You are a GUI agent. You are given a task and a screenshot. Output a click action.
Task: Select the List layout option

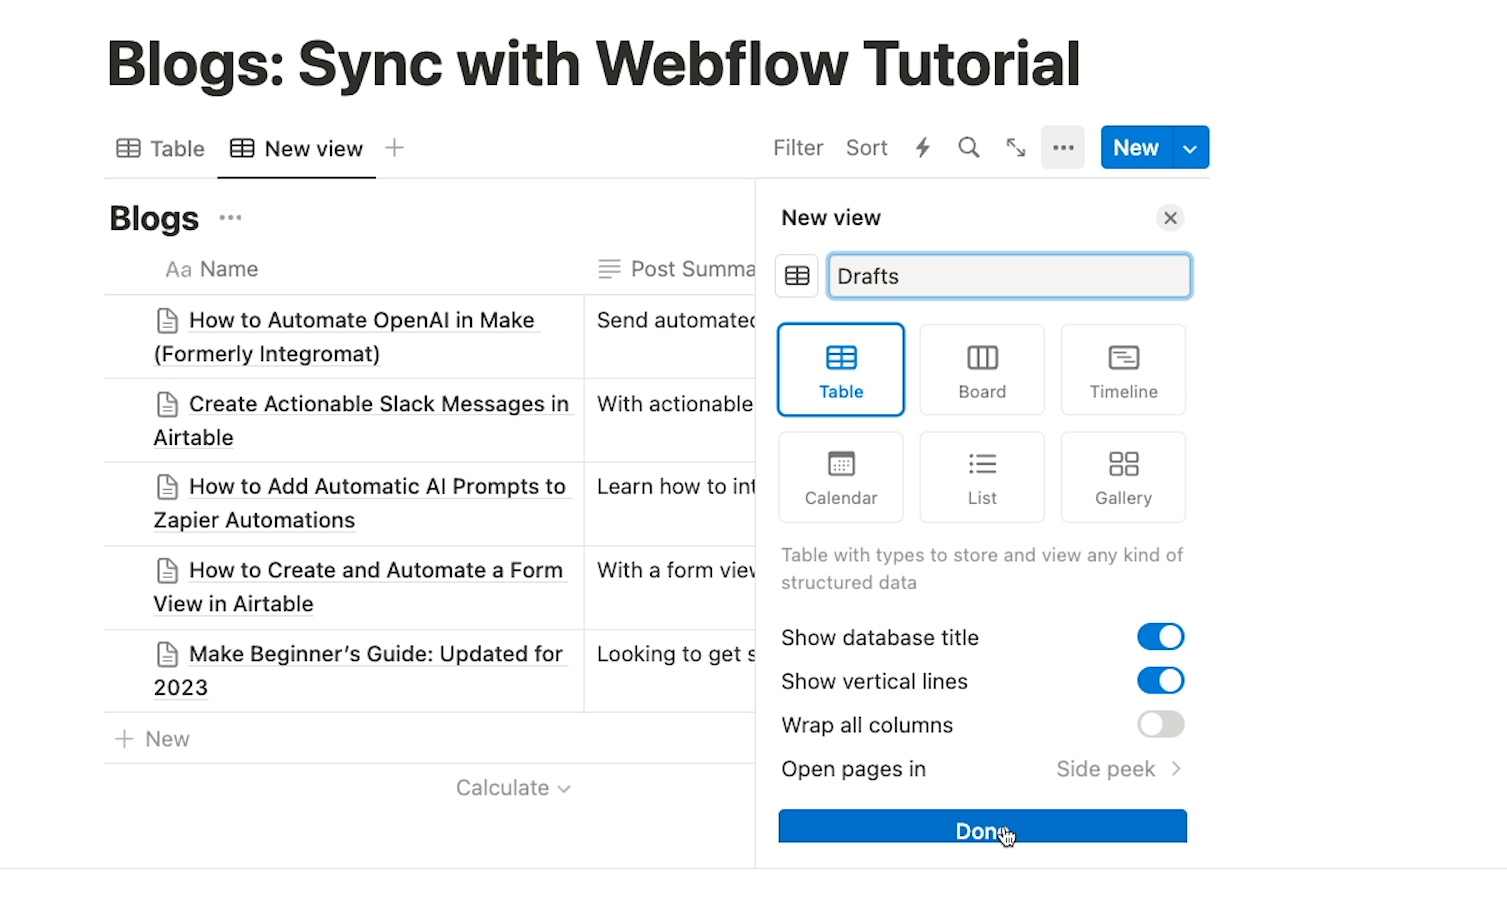tap(982, 477)
